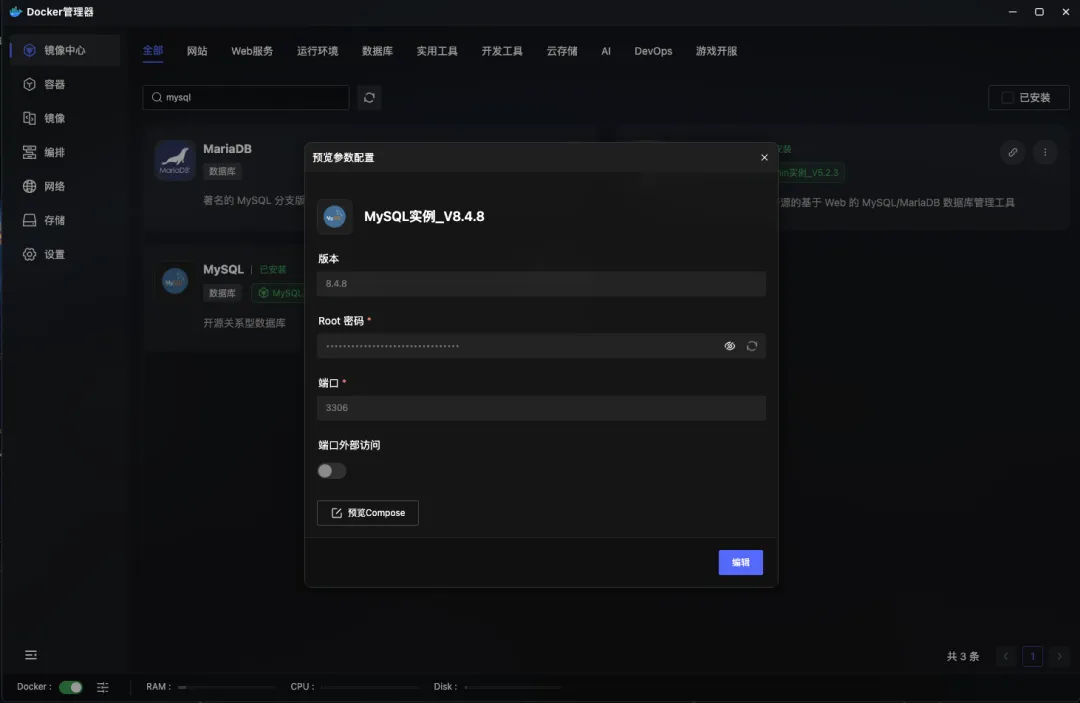Click the search magnifier icon

157,98
